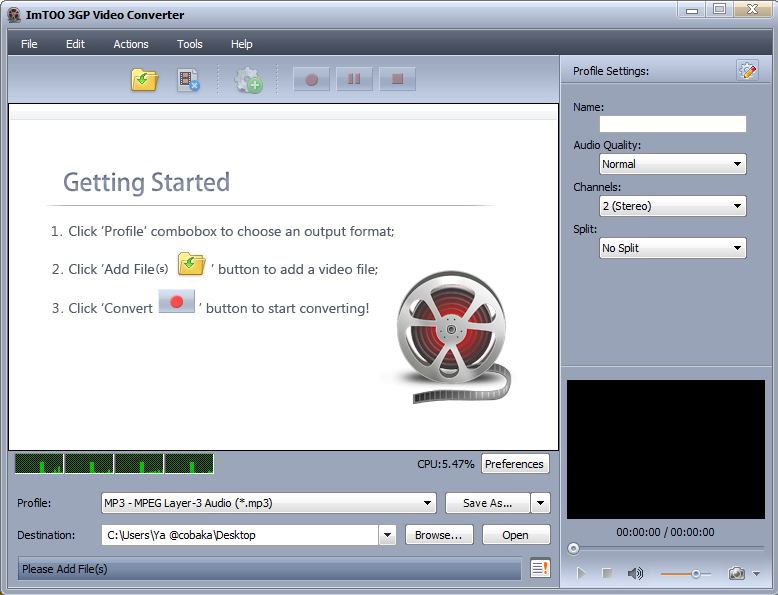Image resolution: width=778 pixels, height=595 pixels.
Task: Click the Add File(s) folder toolbar icon
Action: point(144,79)
